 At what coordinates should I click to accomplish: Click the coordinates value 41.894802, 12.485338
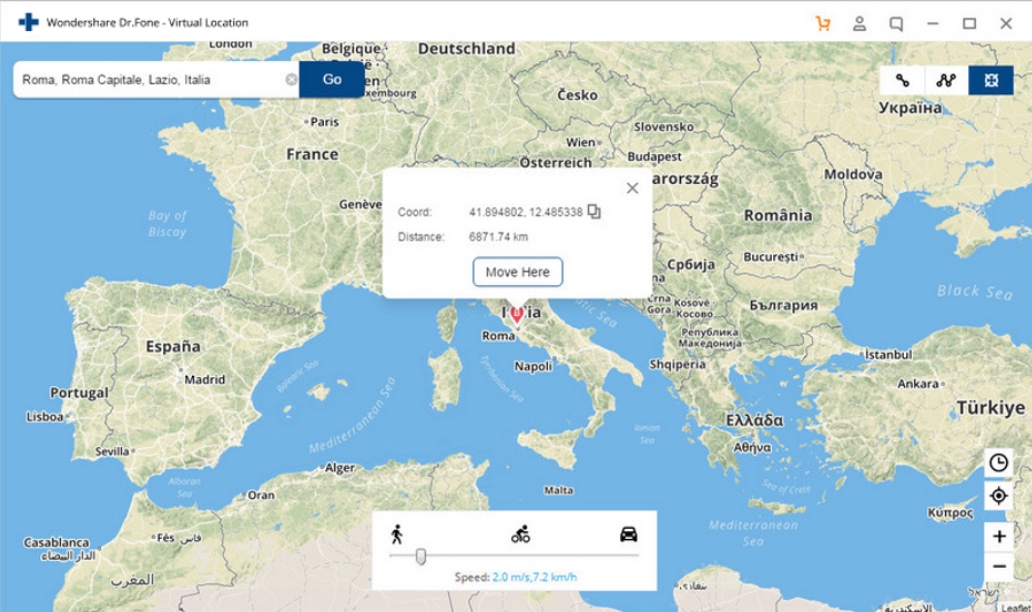click(x=525, y=212)
